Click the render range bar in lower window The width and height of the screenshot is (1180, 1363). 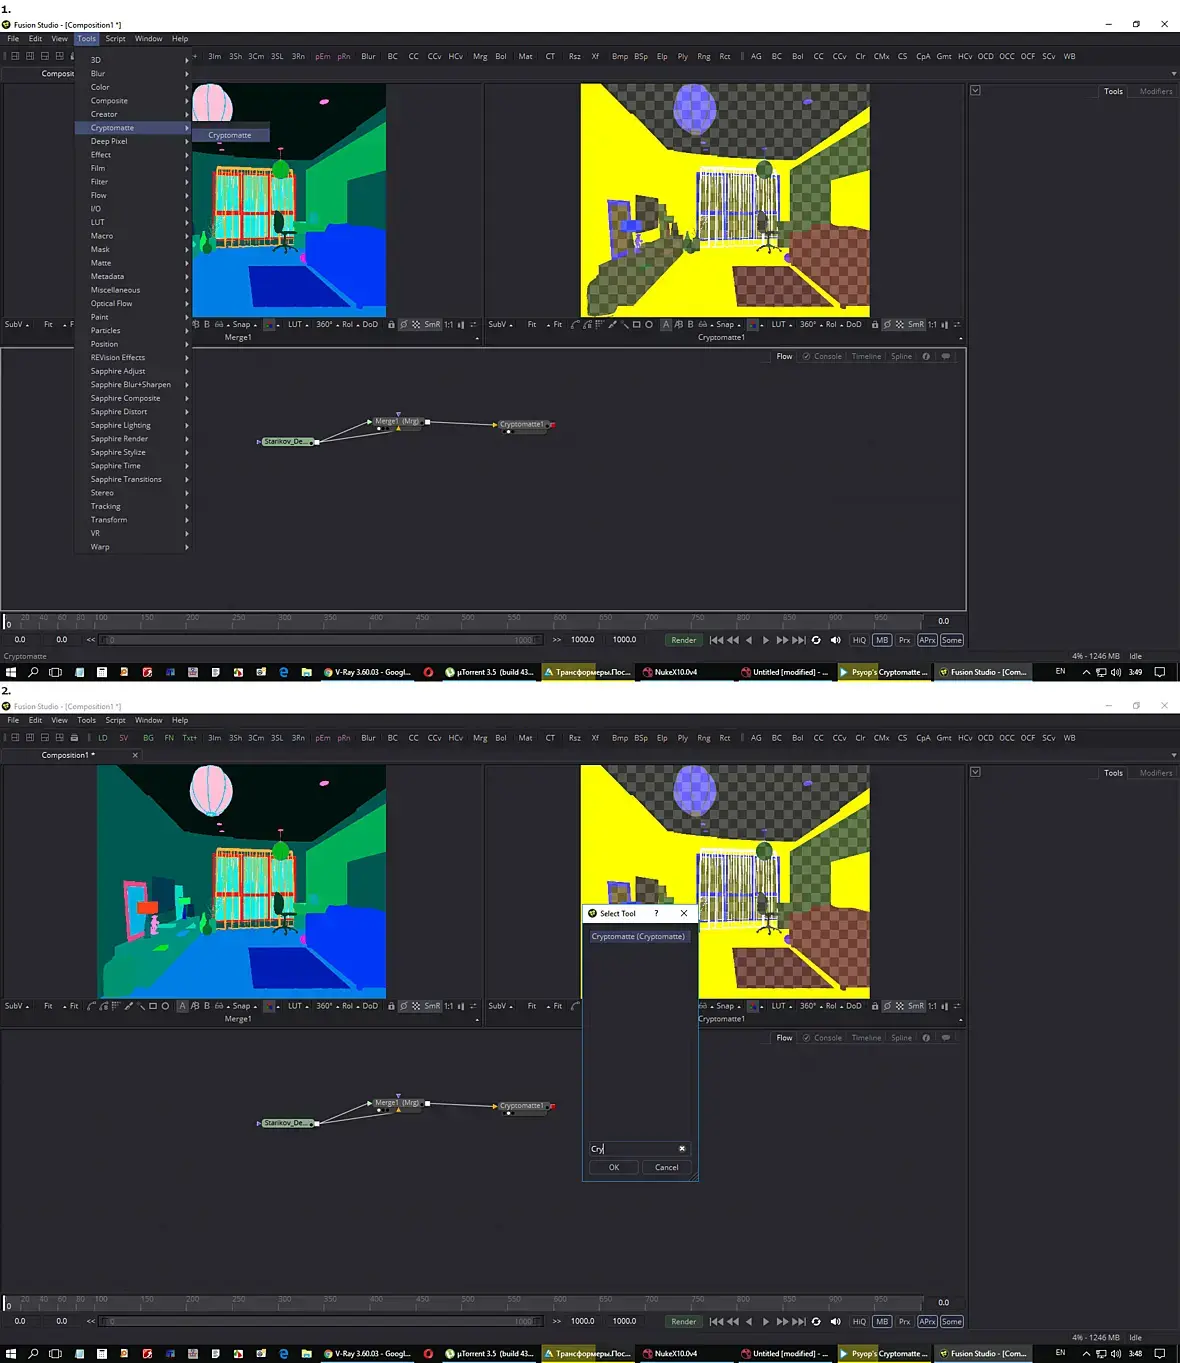(320, 1321)
